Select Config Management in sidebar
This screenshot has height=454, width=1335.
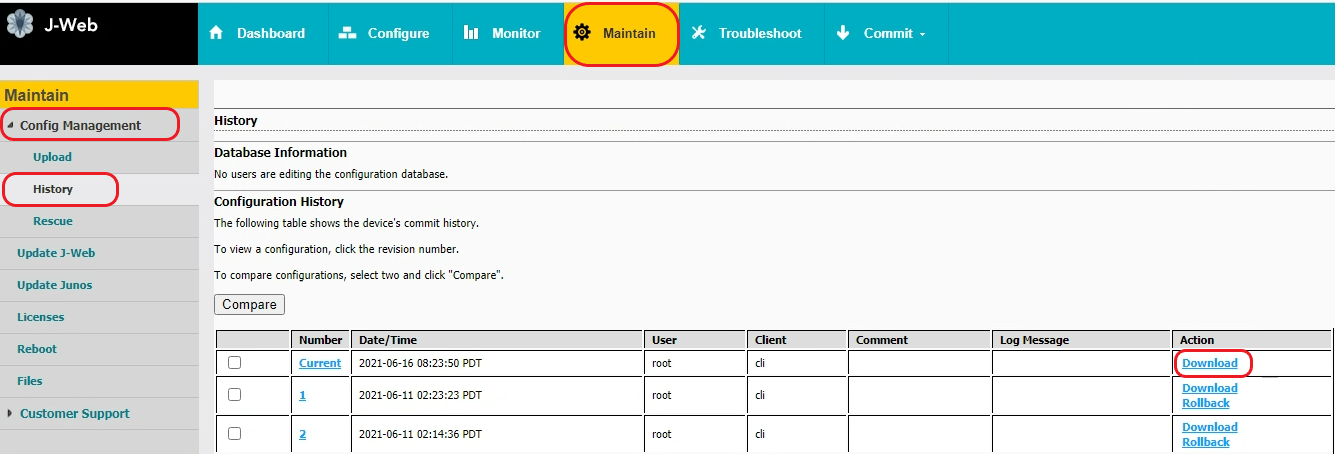click(80, 125)
